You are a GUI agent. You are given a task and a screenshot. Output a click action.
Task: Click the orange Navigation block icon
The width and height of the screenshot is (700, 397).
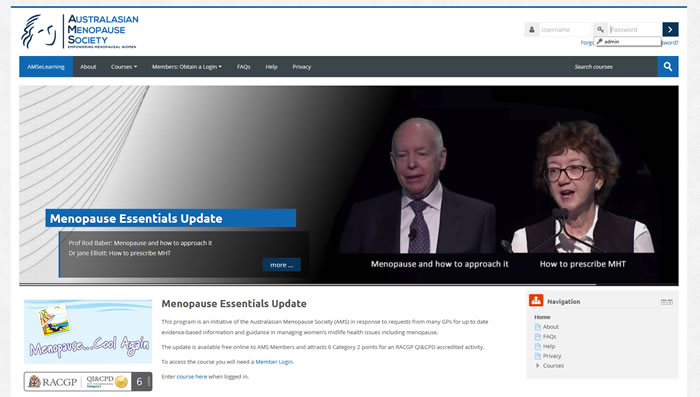pos(536,301)
